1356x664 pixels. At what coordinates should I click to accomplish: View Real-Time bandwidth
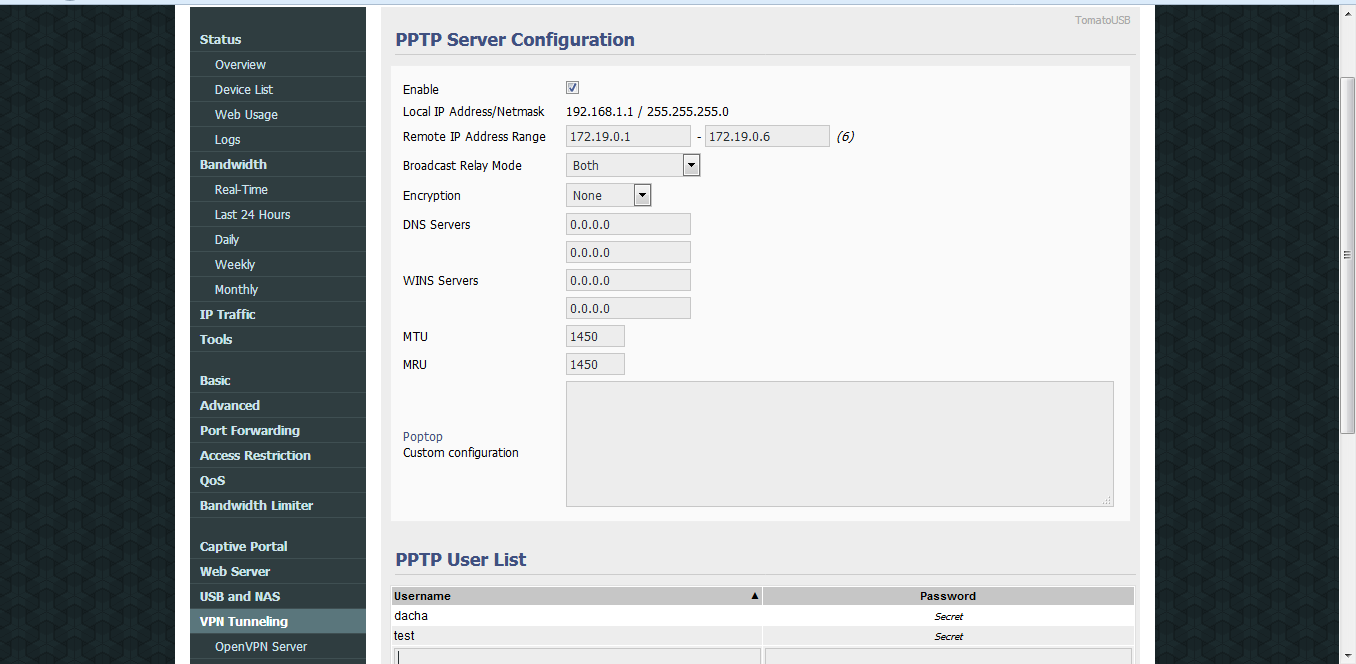[278, 189]
